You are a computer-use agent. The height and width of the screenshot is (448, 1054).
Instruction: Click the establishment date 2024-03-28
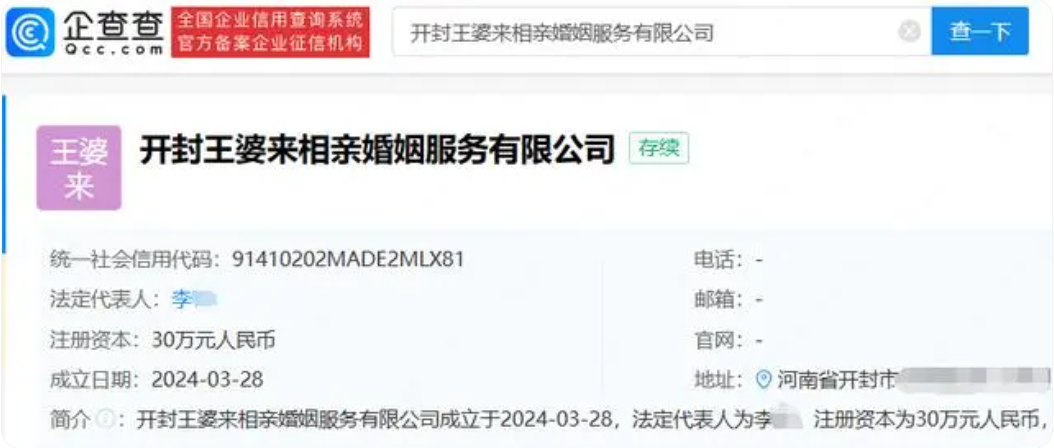tap(208, 380)
